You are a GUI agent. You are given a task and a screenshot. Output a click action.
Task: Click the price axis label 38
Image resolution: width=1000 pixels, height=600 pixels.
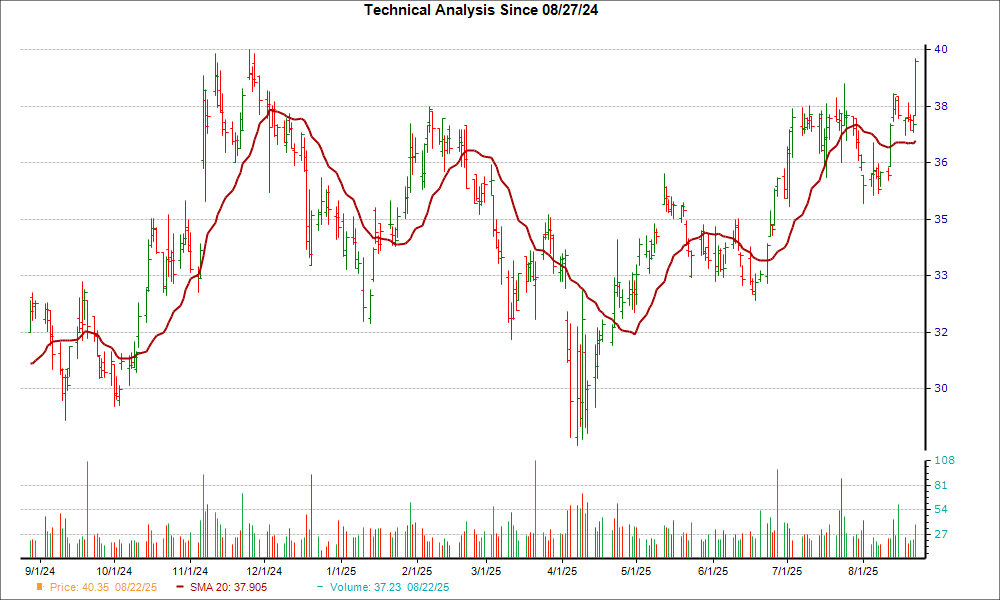point(941,106)
